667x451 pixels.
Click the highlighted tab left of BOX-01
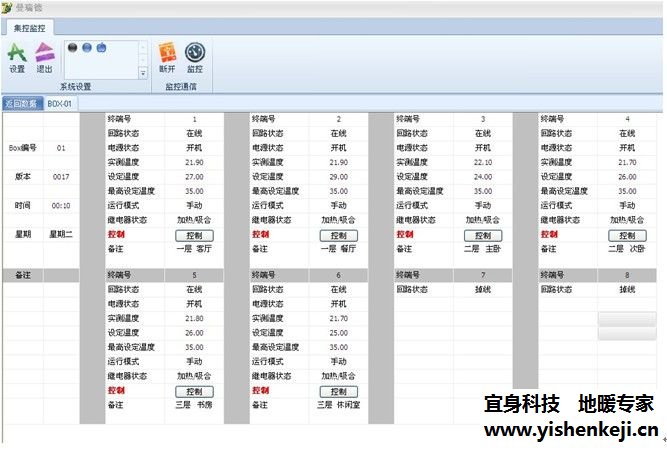click(22, 103)
